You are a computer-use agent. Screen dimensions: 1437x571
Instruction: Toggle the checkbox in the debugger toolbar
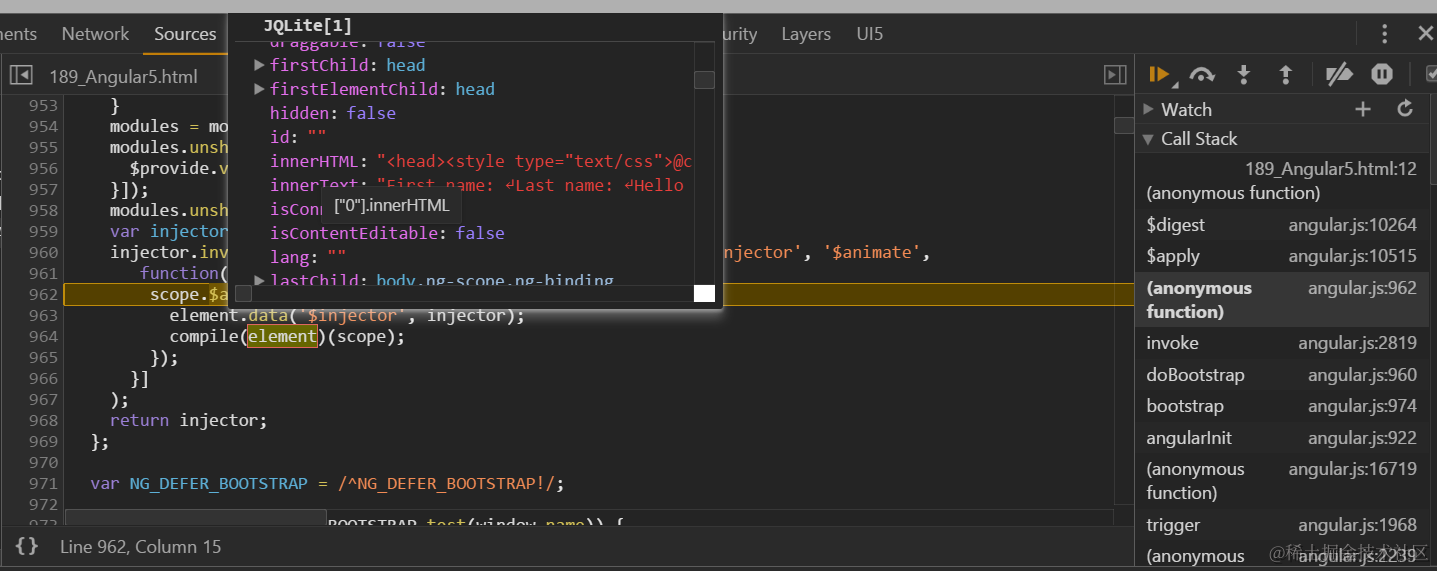coord(1430,75)
